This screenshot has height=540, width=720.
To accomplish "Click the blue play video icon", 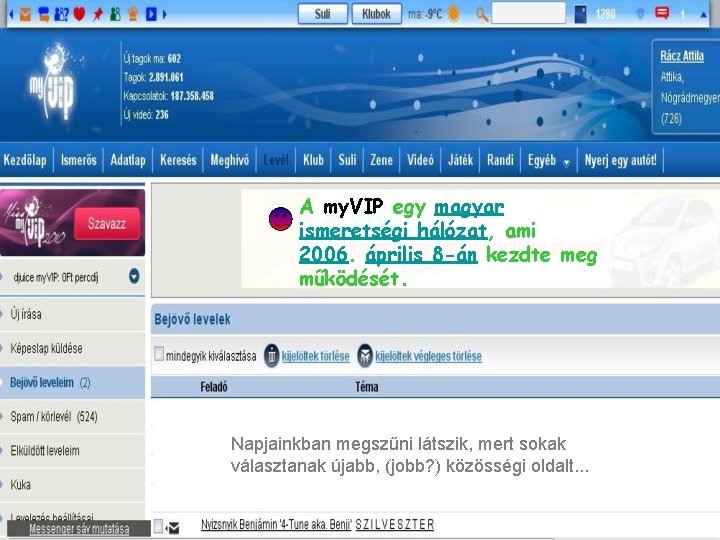I will pos(151,14).
